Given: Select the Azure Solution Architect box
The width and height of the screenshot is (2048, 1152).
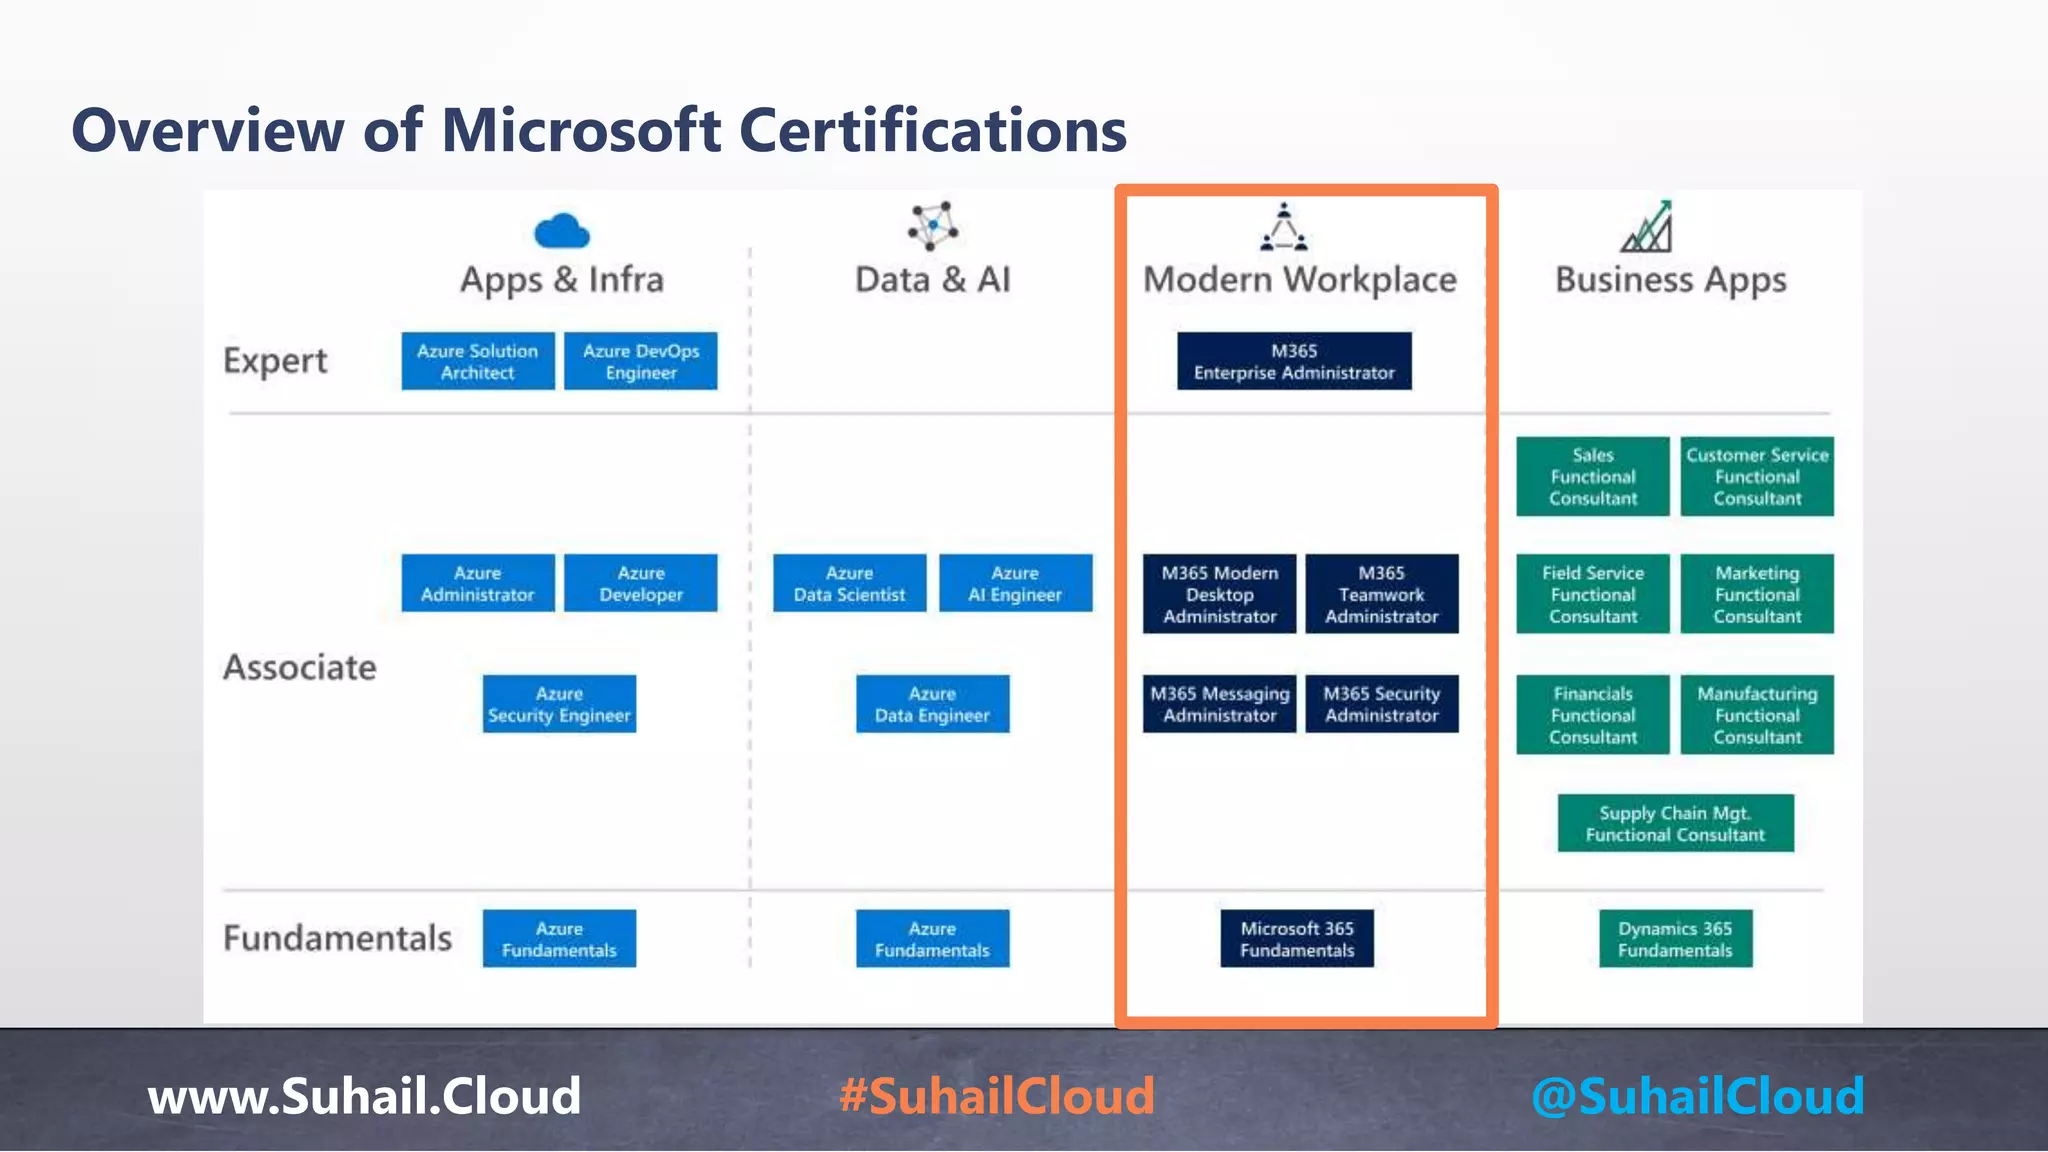Looking at the screenshot, I should [x=478, y=361].
